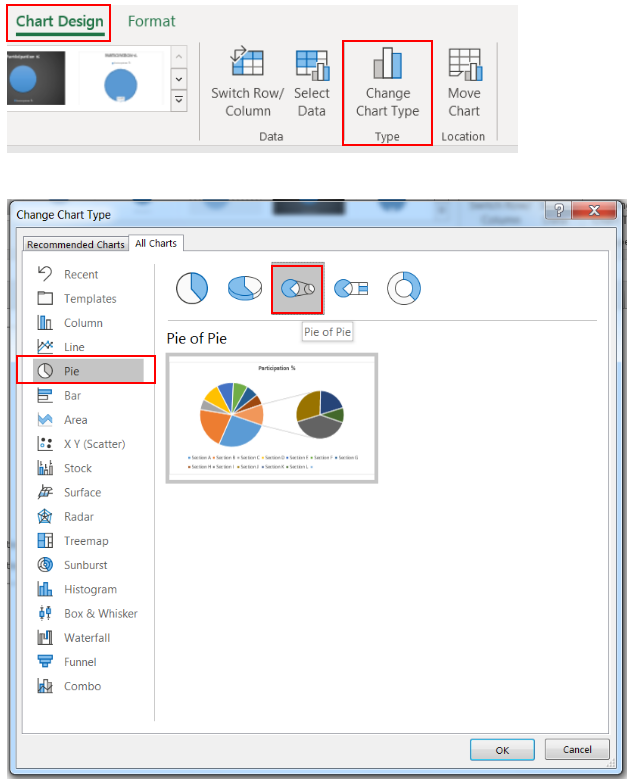Switch to the Recommended Charts tab

(76, 244)
